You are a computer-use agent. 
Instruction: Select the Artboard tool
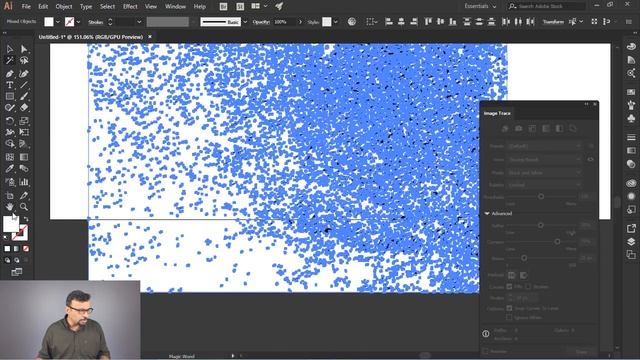click(10, 196)
